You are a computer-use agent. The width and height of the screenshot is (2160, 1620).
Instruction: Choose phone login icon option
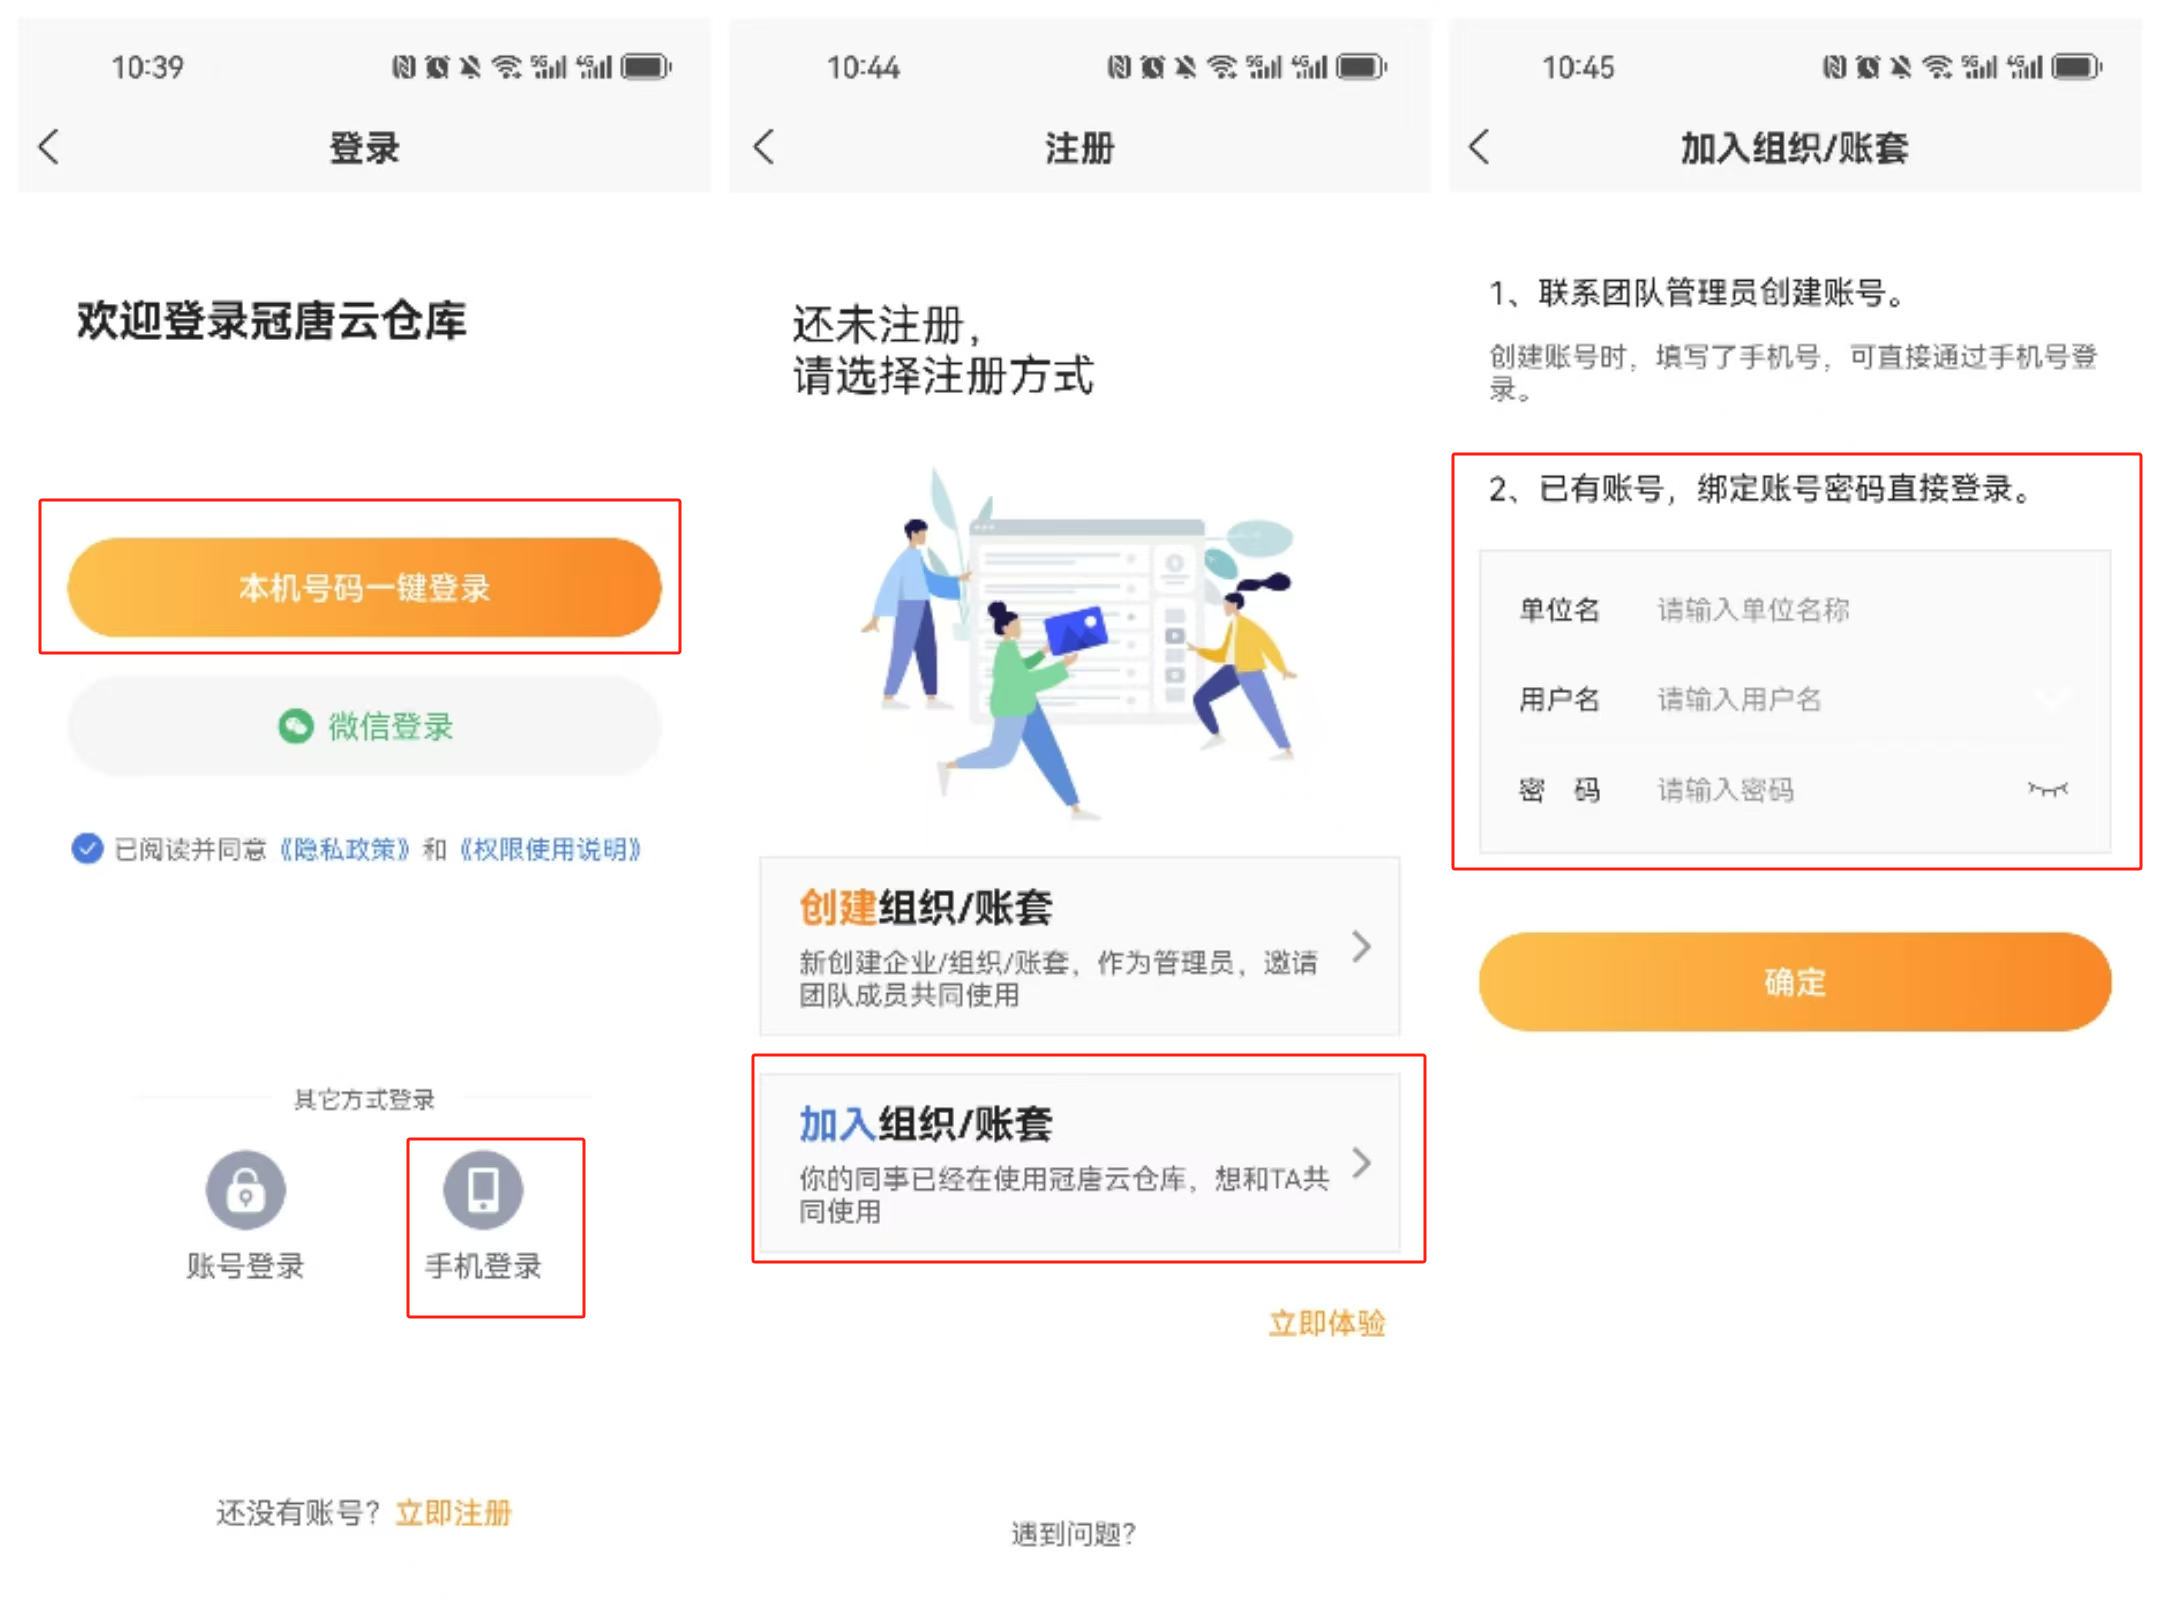coord(483,1190)
